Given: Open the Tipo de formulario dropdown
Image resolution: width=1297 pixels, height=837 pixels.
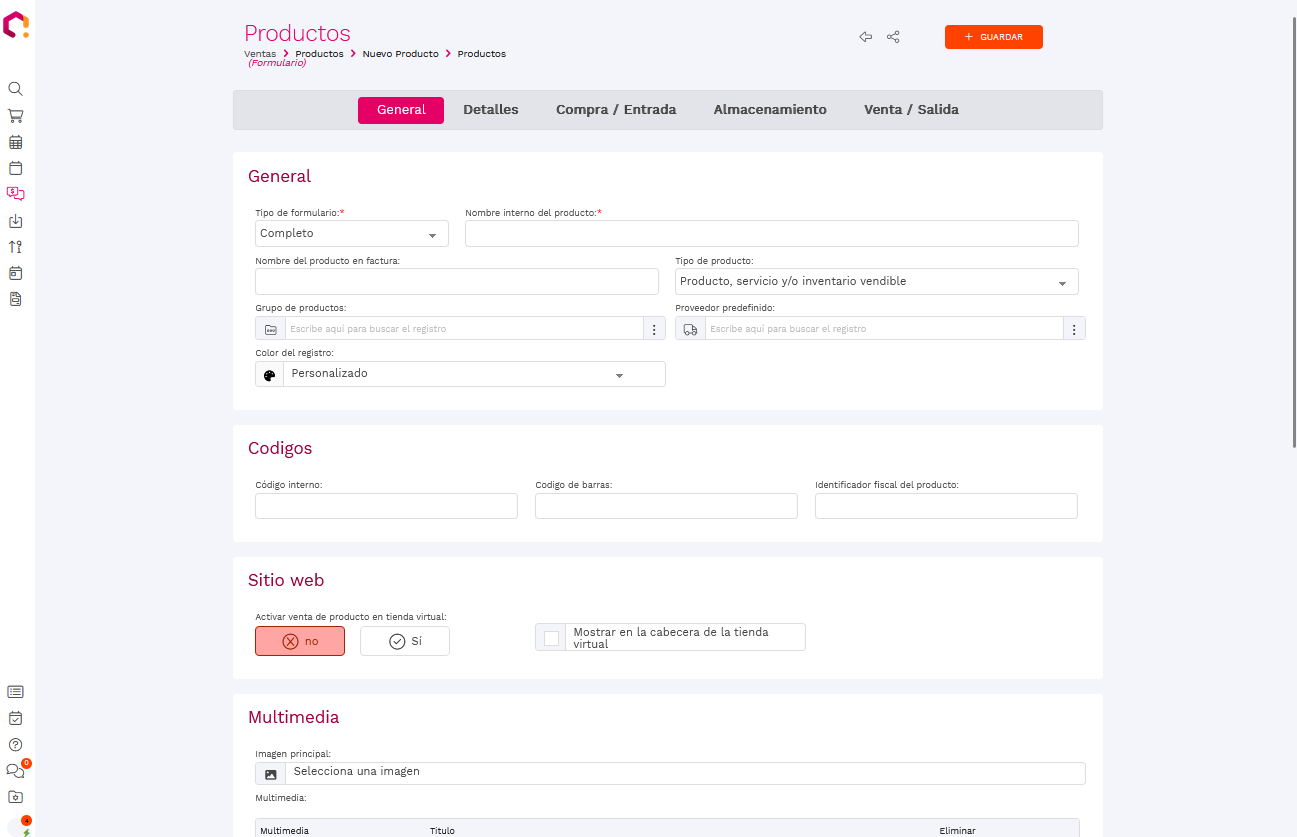Looking at the screenshot, I should pyautogui.click(x=352, y=234).
